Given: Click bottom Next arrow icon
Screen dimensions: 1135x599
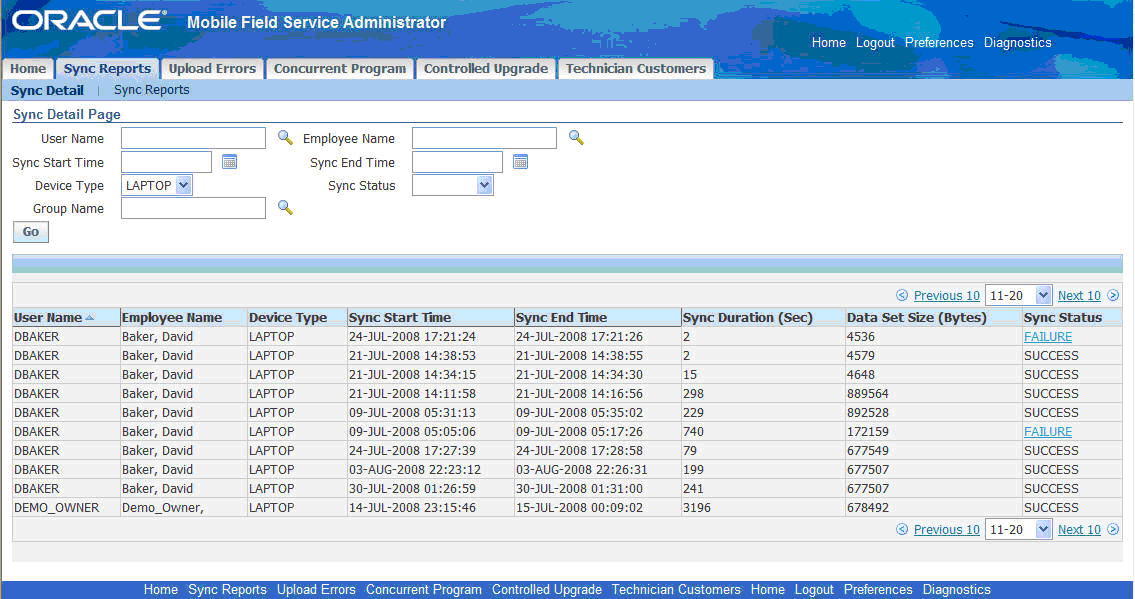Looking at the screenshot, I should tap(1113, 529).
